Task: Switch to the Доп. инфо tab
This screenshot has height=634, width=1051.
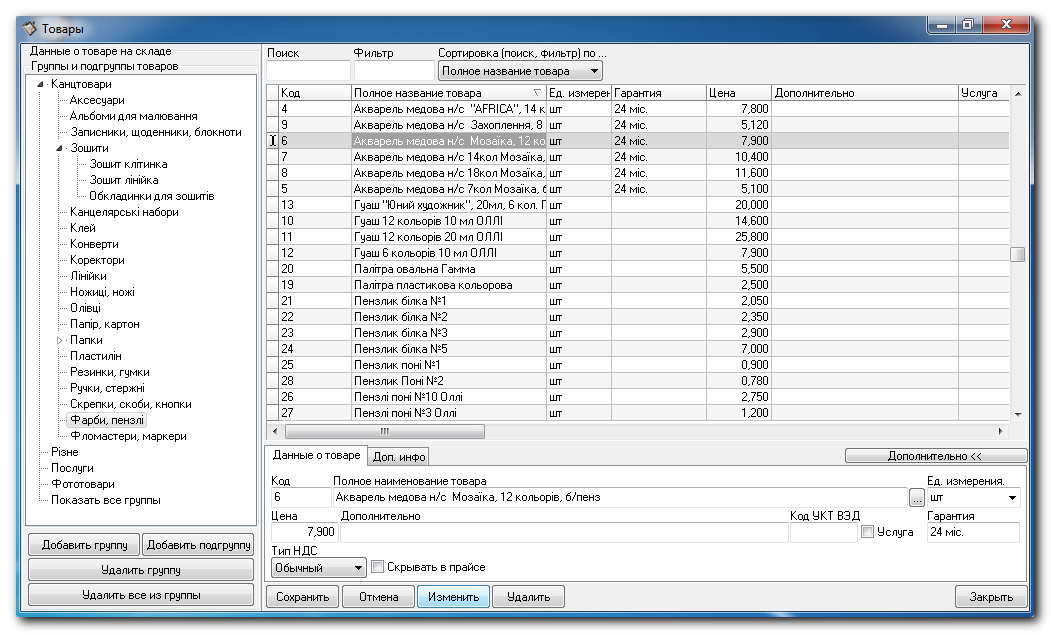Action: (x=399, y=457)
